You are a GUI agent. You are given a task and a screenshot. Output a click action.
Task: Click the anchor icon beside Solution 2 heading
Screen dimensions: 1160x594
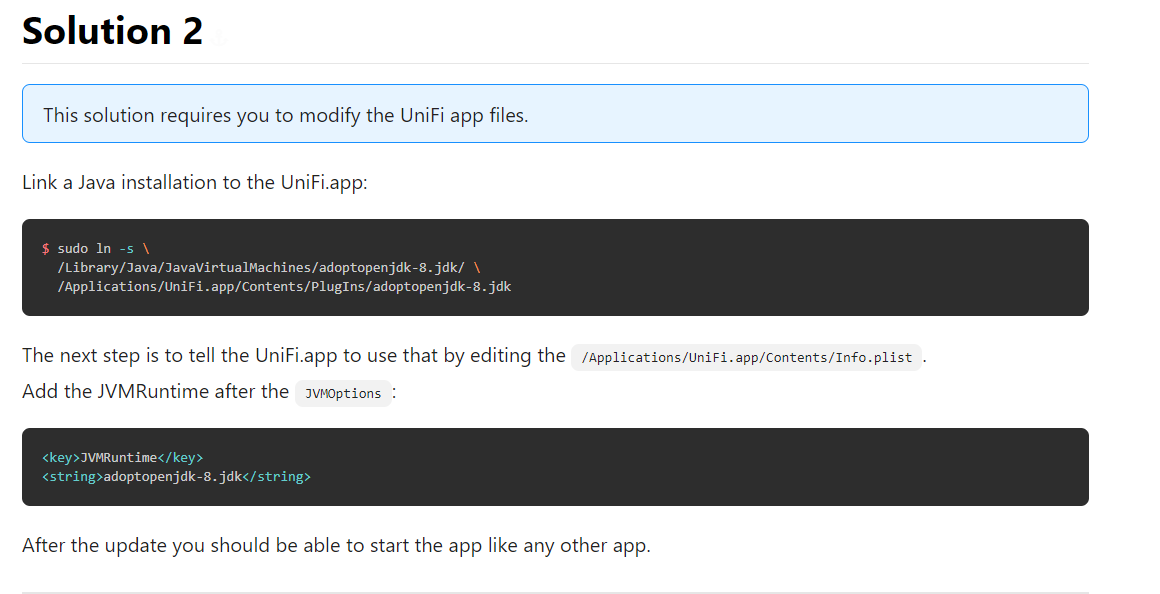click(x=220, y=35)
